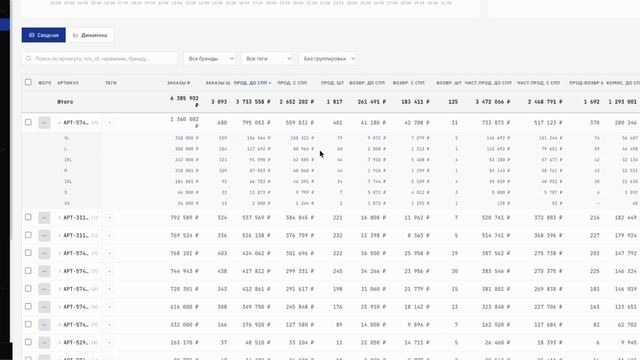640x360 pixels.
Task: Expand the АРТ-311 row with 336 orders
Action: click(x=60, y=236)
